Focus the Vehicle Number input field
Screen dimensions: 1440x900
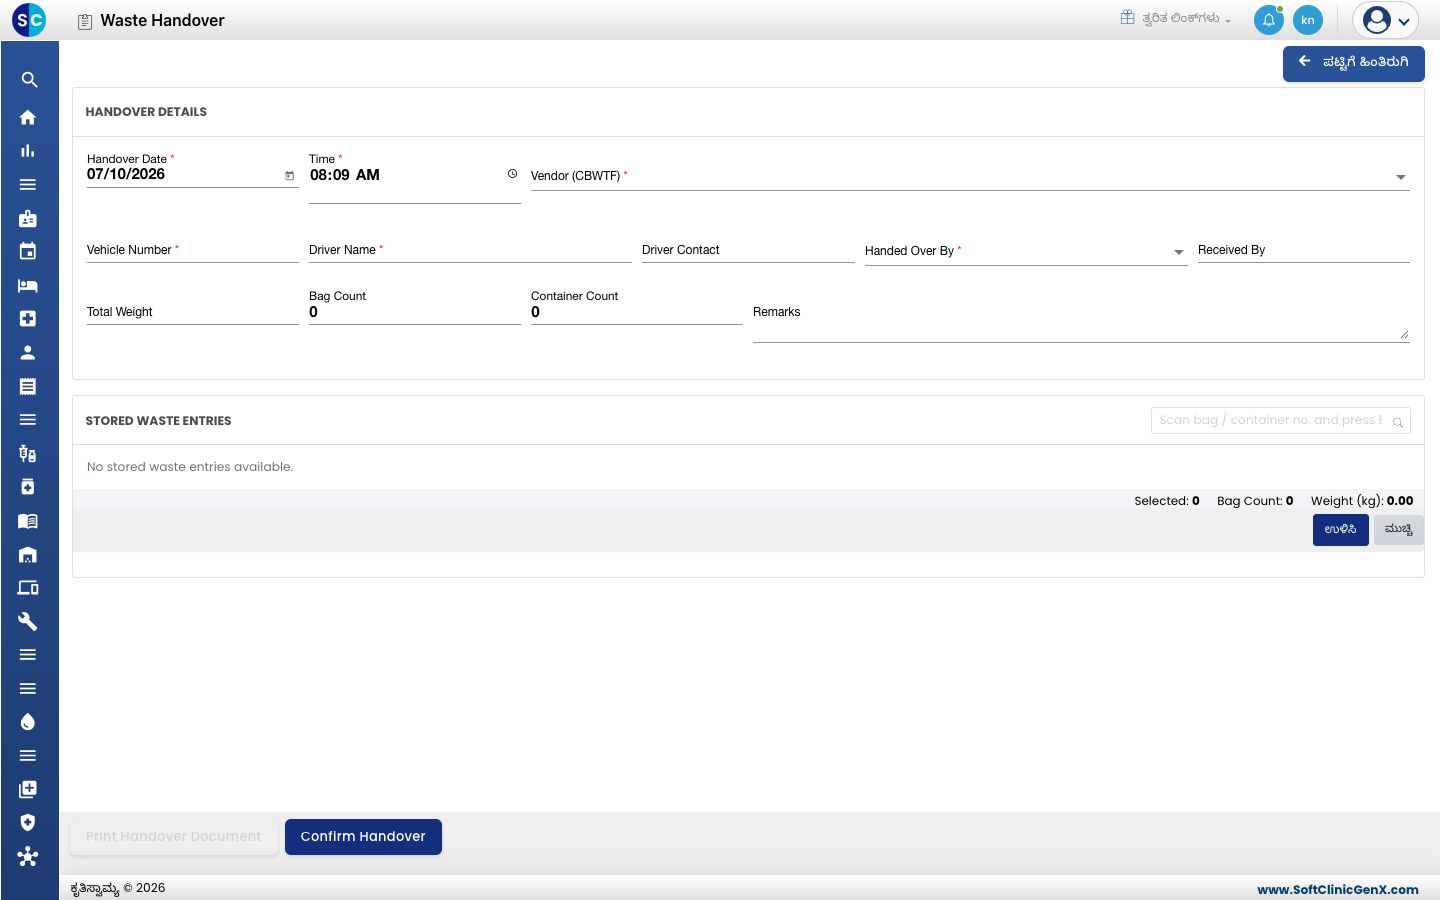192,250
